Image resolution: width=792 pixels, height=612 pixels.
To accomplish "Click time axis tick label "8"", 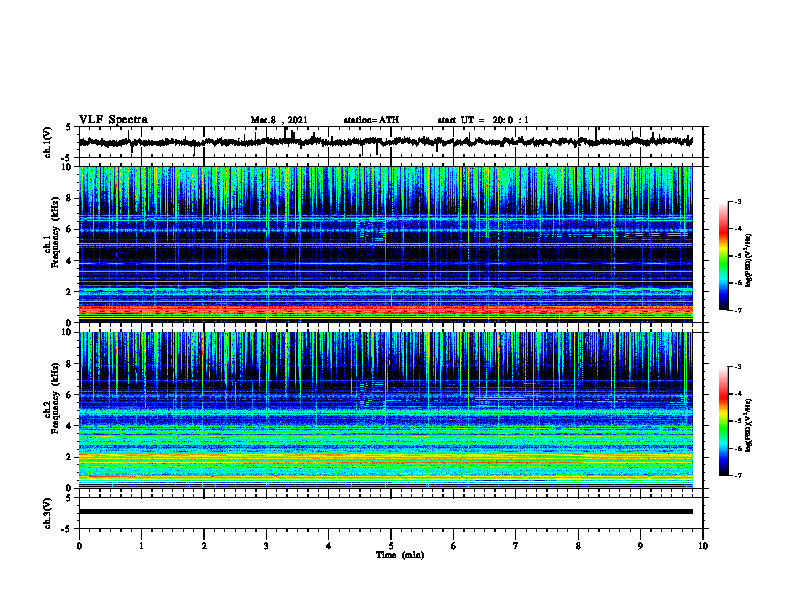I will click(578, 546).
